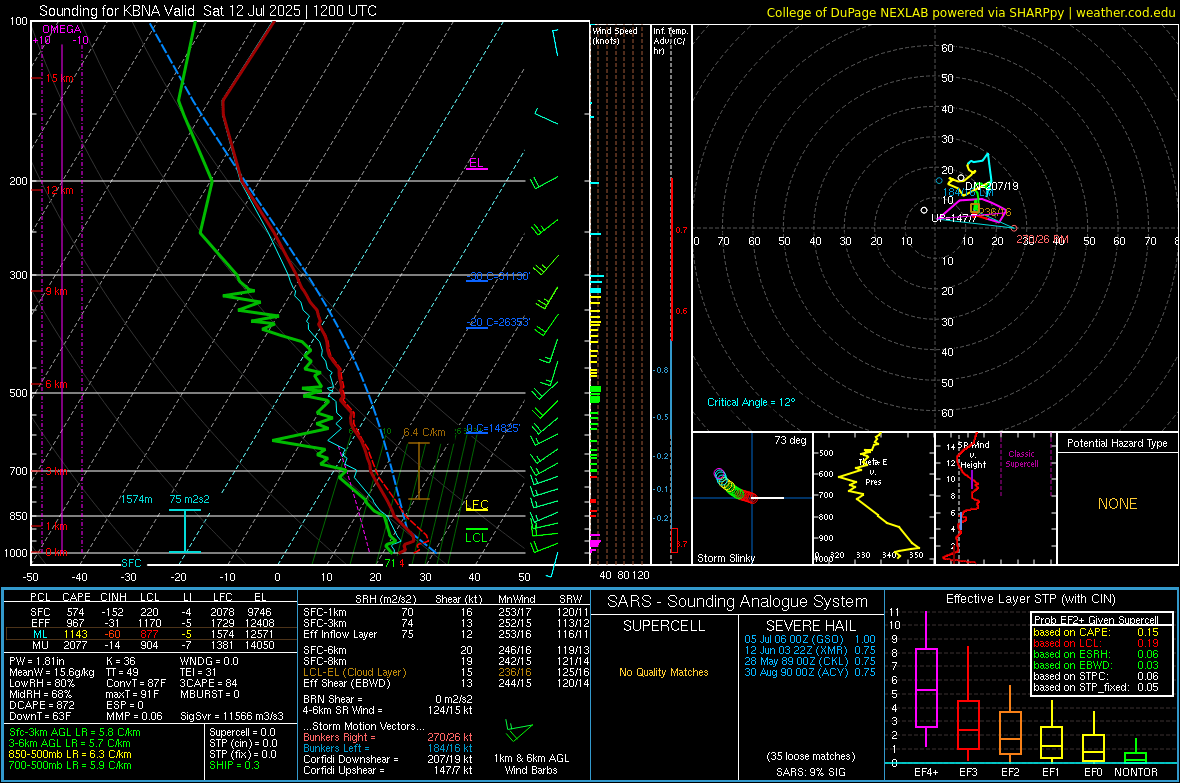The image size is (1180, 783).
Task: Click the '(35 loose matches)' text
Action: [x=810, y=756]
